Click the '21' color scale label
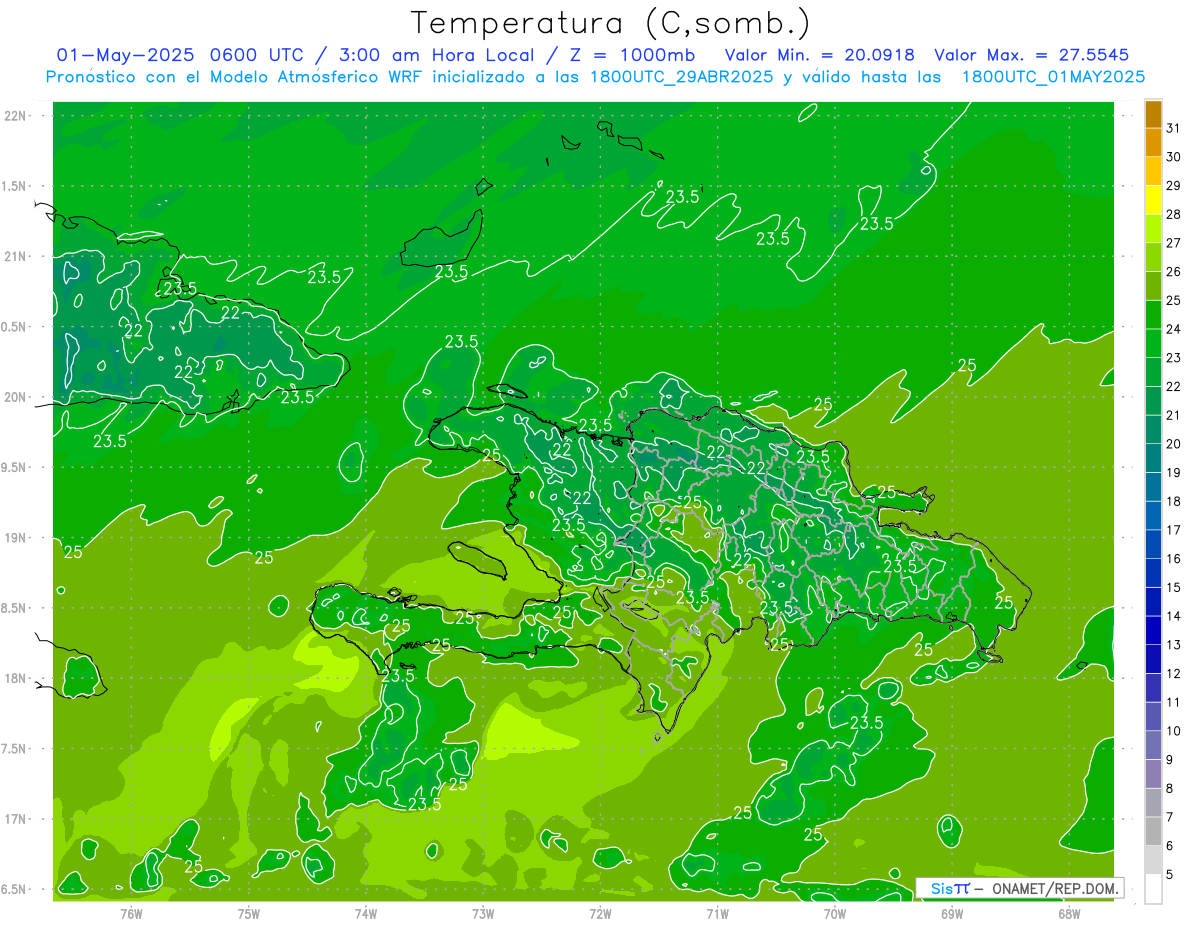Screen dimensions: 1200x927 pyautogui.click(x=1174, y=415)
